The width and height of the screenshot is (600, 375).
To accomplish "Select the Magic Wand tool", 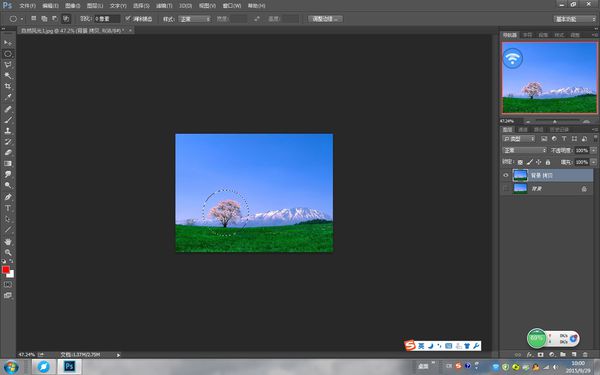I will pos(8,75).
